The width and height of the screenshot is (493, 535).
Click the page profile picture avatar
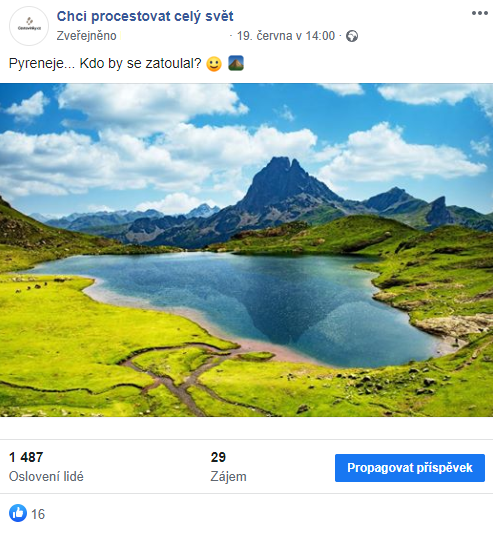pos(29,26)
